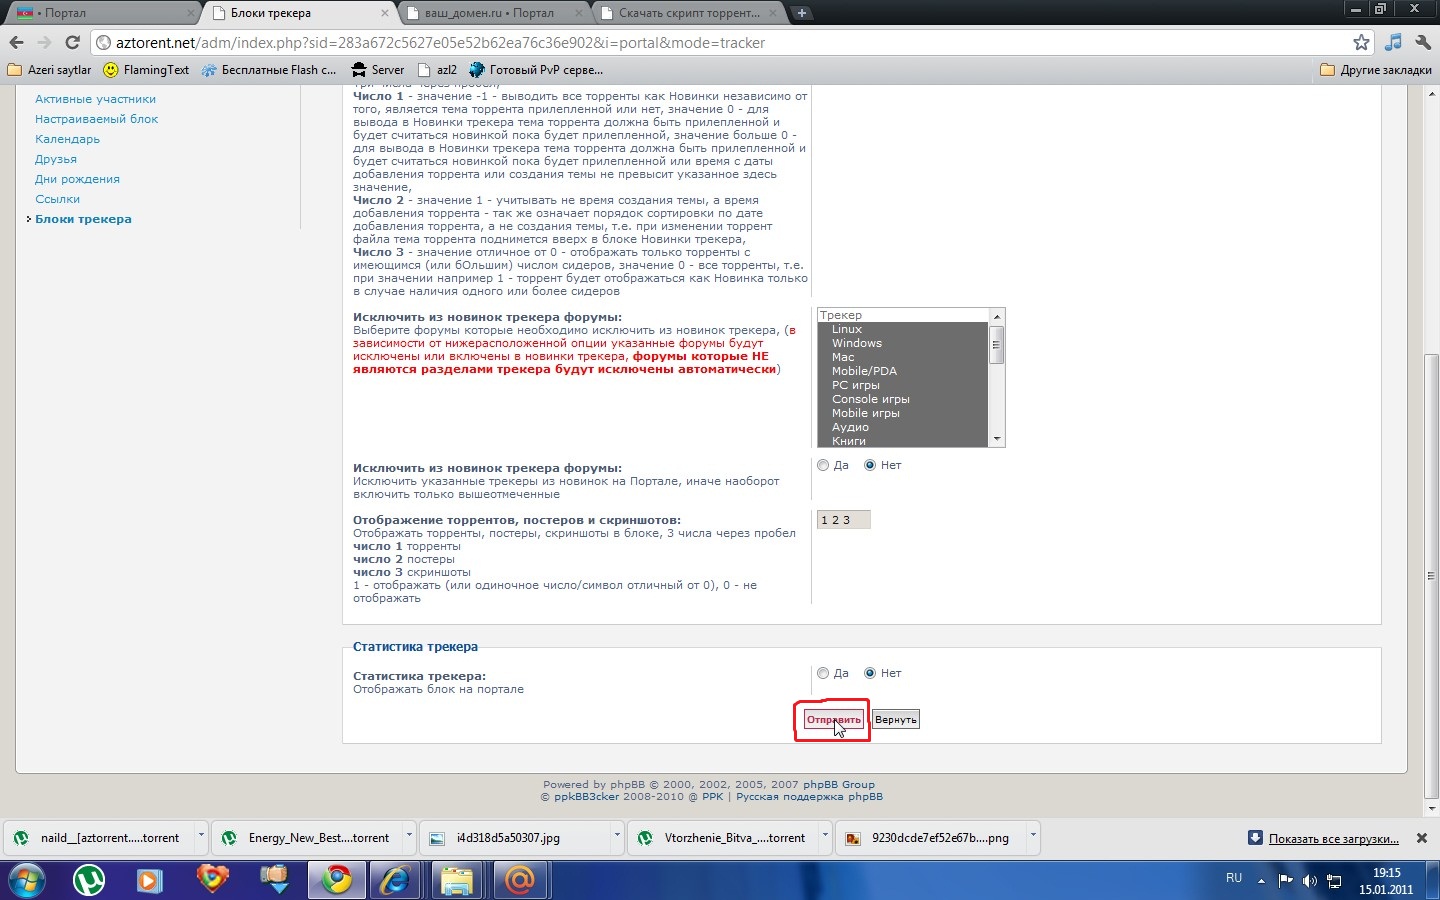Reload the page with the refresh icon
Viewport: 1440px width, 900px height.
click(x=72, y=42)
